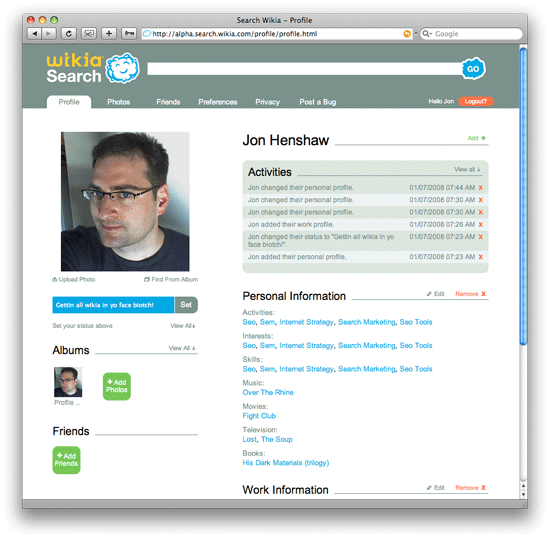
Task: Remove the Work Information section
Action: click(x=470, y=488)
